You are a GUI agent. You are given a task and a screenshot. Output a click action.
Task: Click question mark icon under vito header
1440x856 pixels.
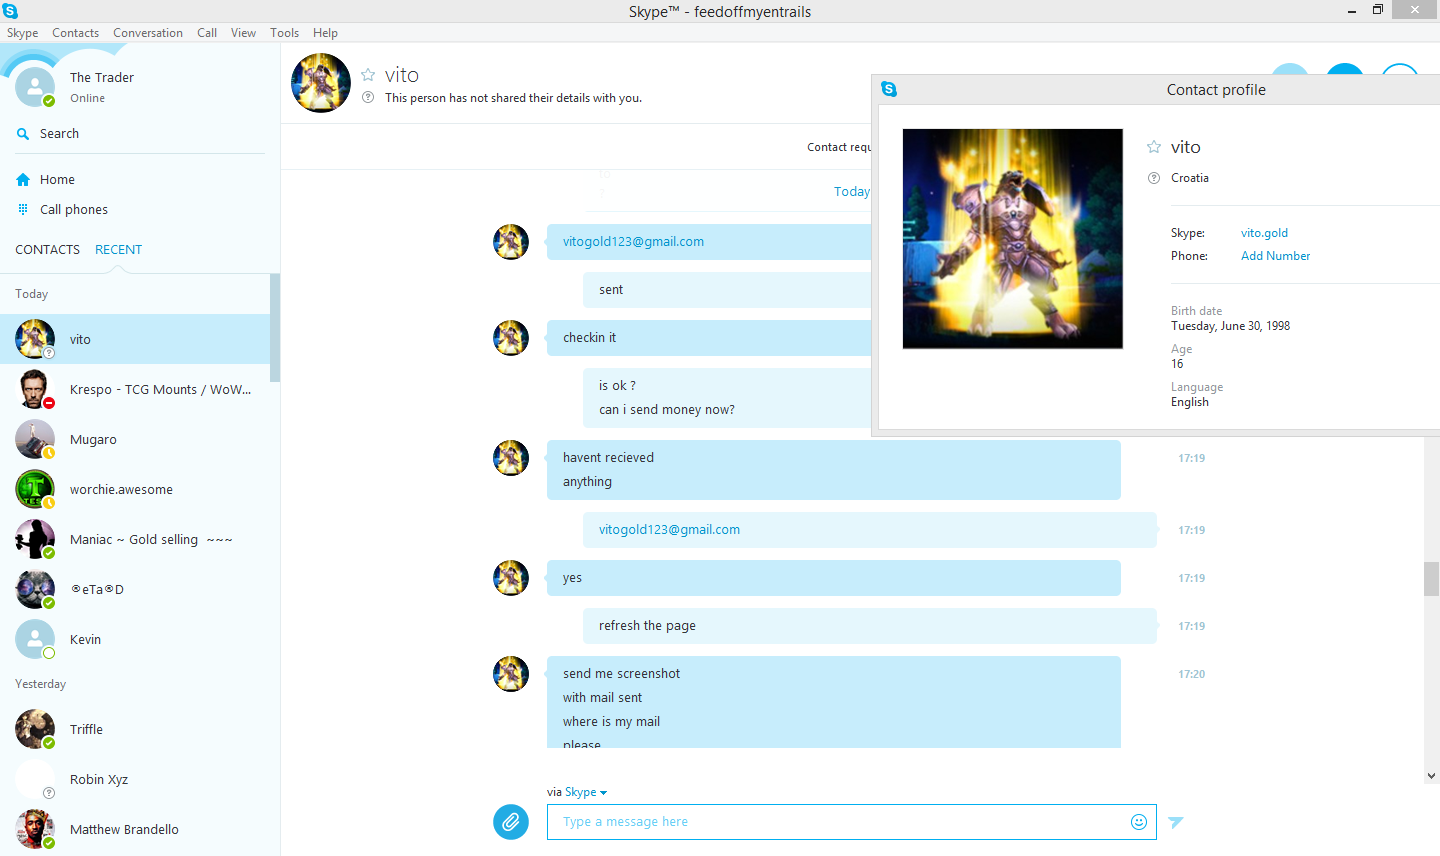point(368,98)
